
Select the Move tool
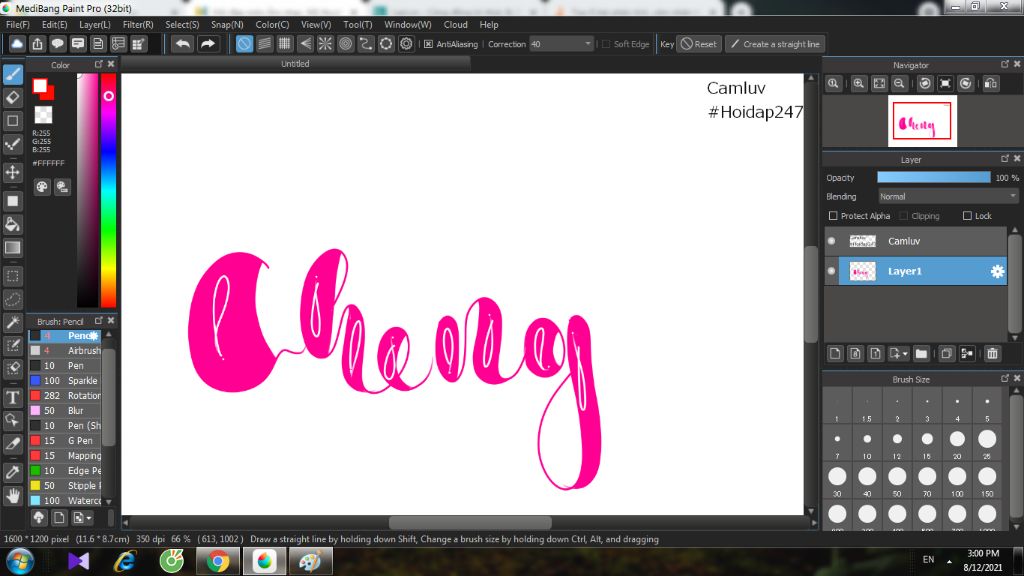(12, 172)
